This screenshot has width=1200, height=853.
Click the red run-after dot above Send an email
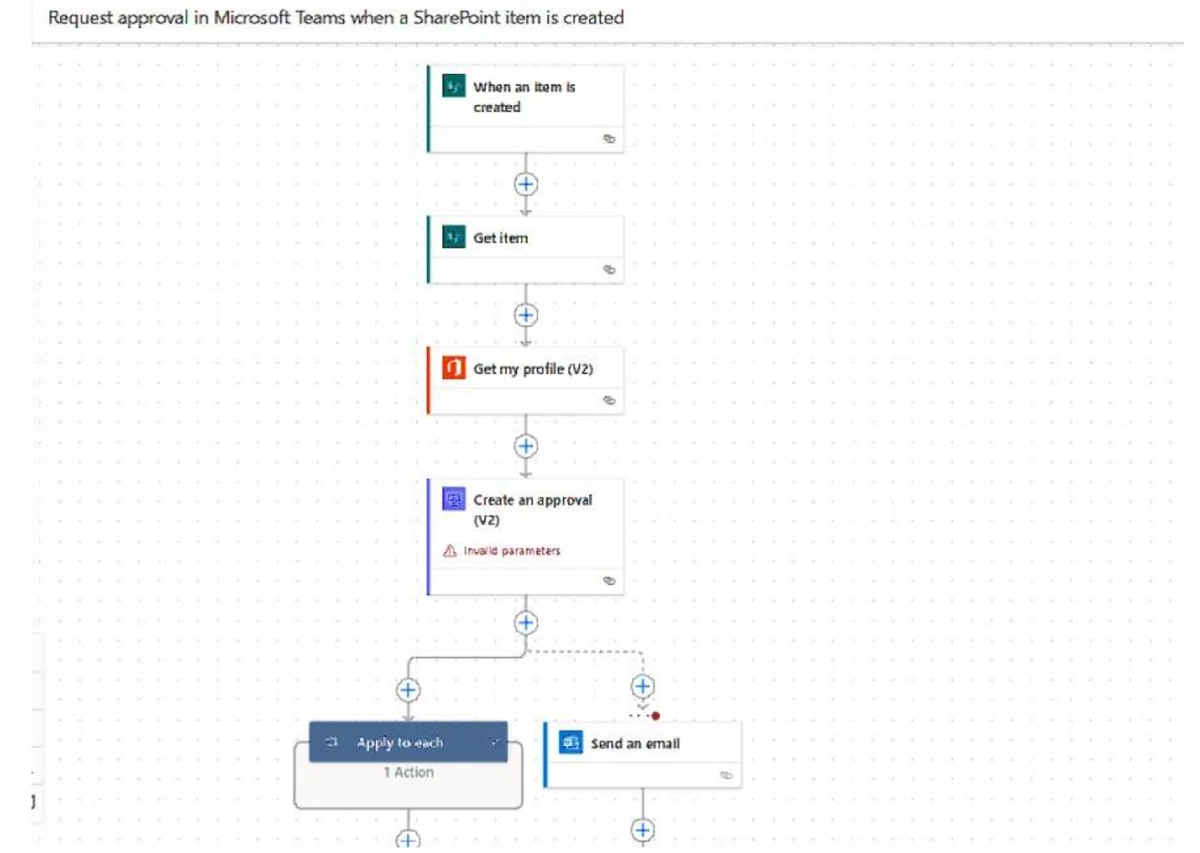coord(655,716)
